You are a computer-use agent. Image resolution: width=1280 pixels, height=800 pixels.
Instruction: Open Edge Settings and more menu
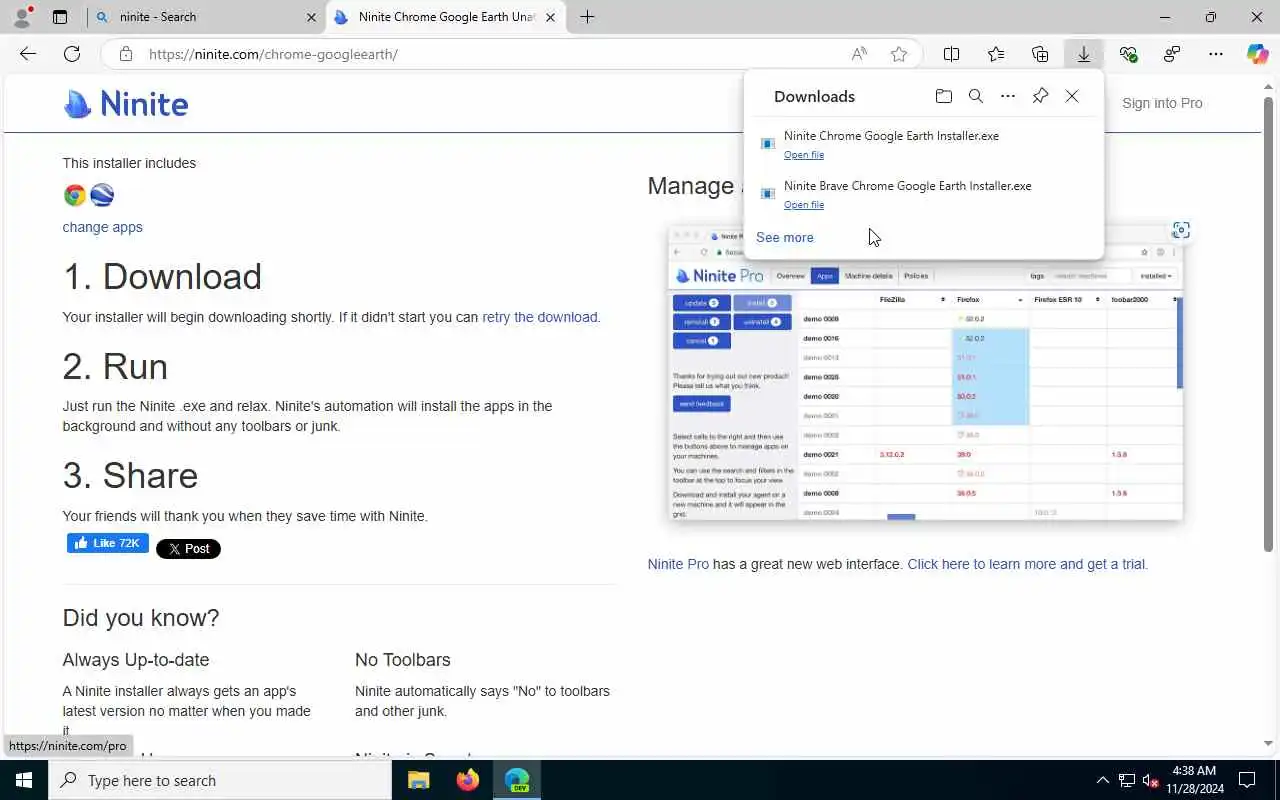tap(1216, 54)
